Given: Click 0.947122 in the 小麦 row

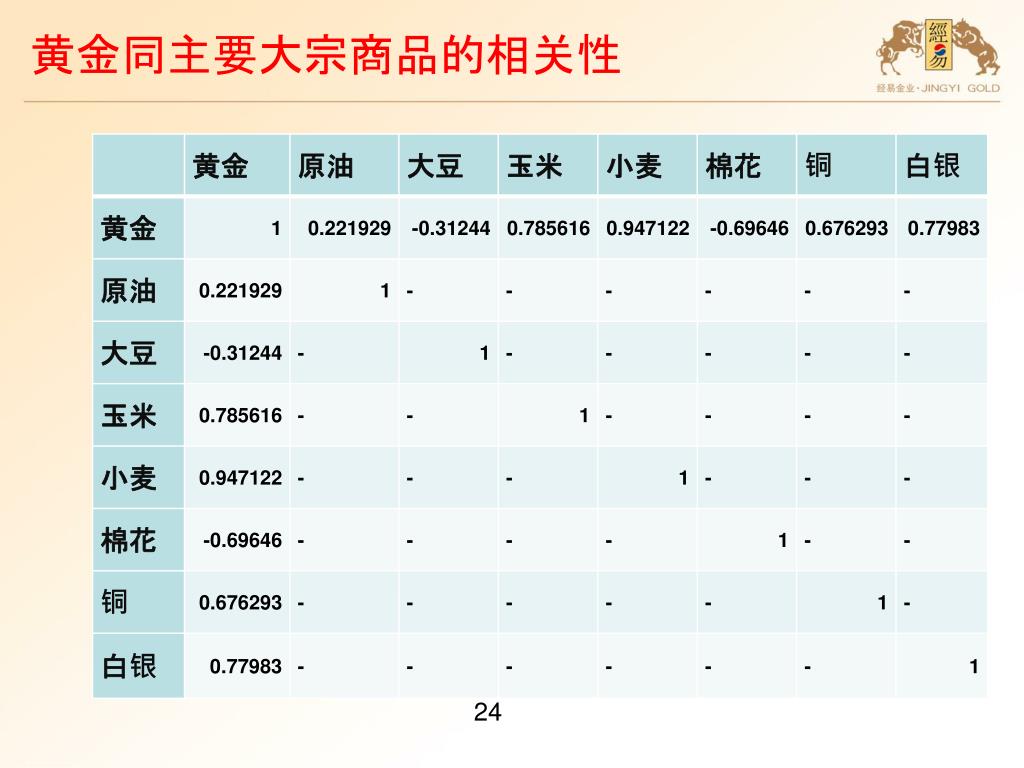Looking at the screenshot, I should [240, 478].
